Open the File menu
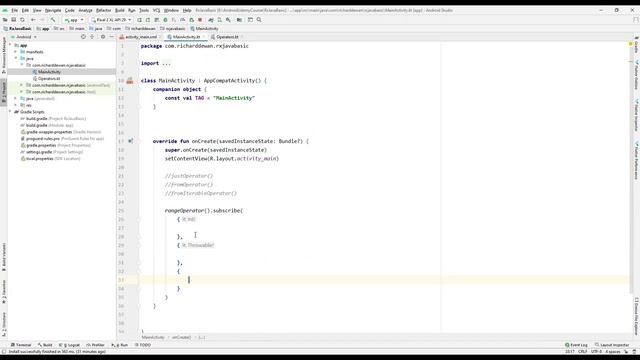Viewport: 640px width, 360px height. [x=14, y=10]
